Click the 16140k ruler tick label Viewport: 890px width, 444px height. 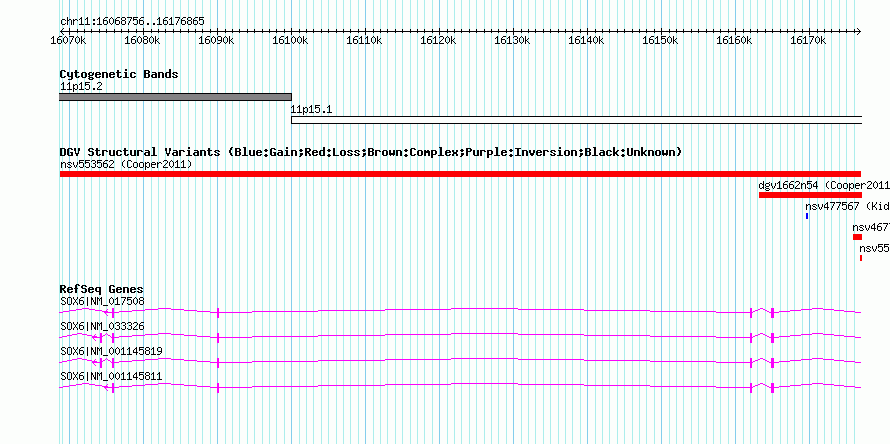click(x=586, y=41)
